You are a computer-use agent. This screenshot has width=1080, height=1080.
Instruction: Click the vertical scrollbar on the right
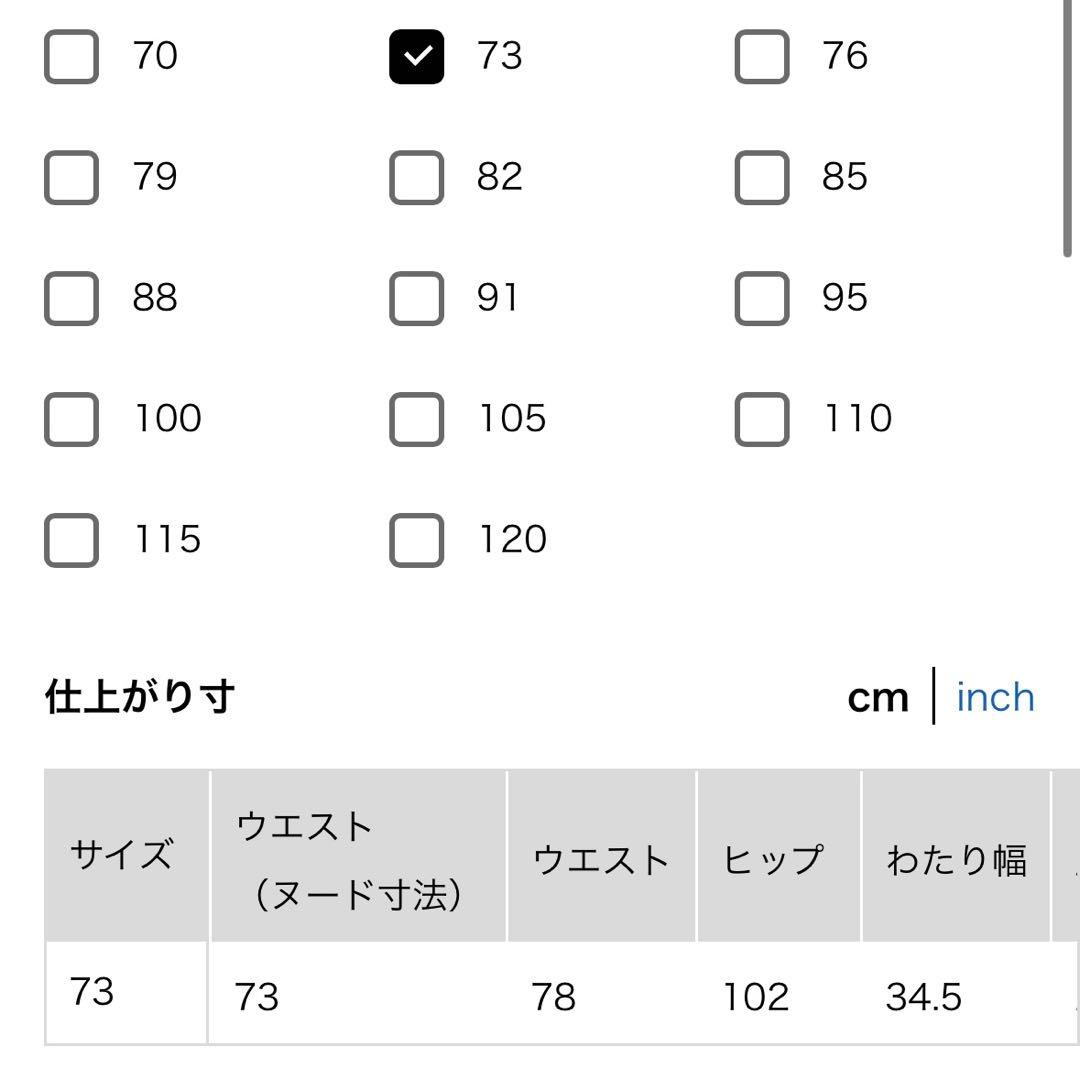pyautogui.click(x=1068, y=130)
